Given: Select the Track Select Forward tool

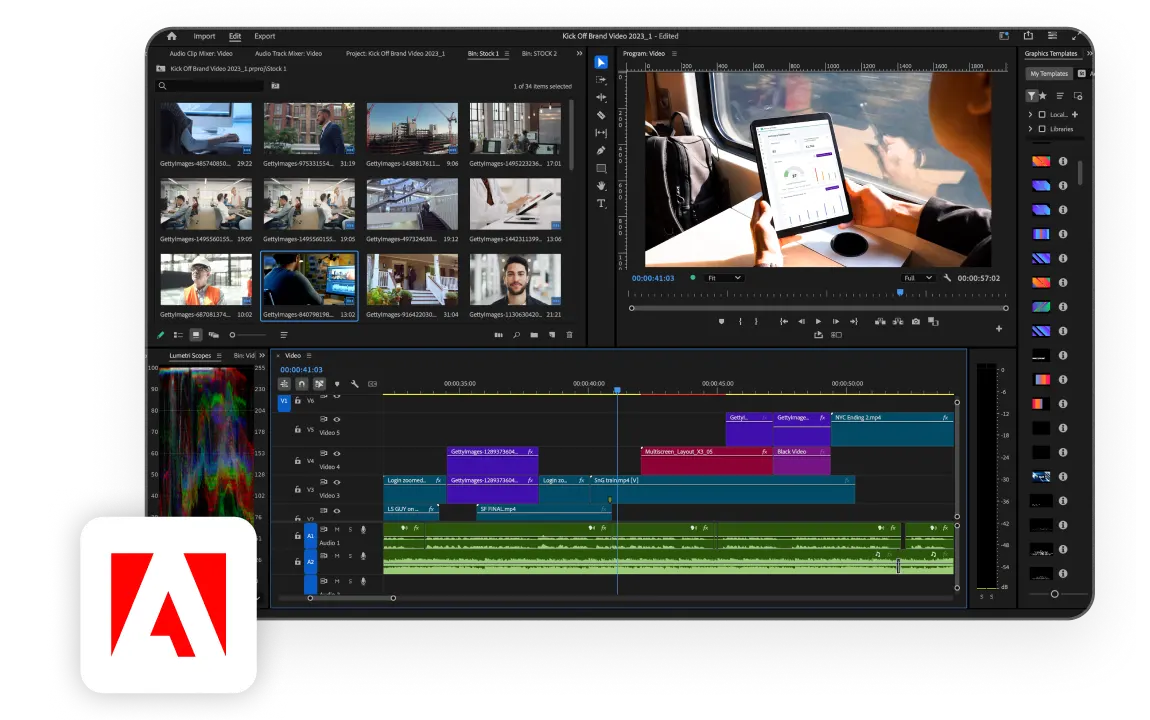Looking at the screenshot, I should tap(601, 80).
